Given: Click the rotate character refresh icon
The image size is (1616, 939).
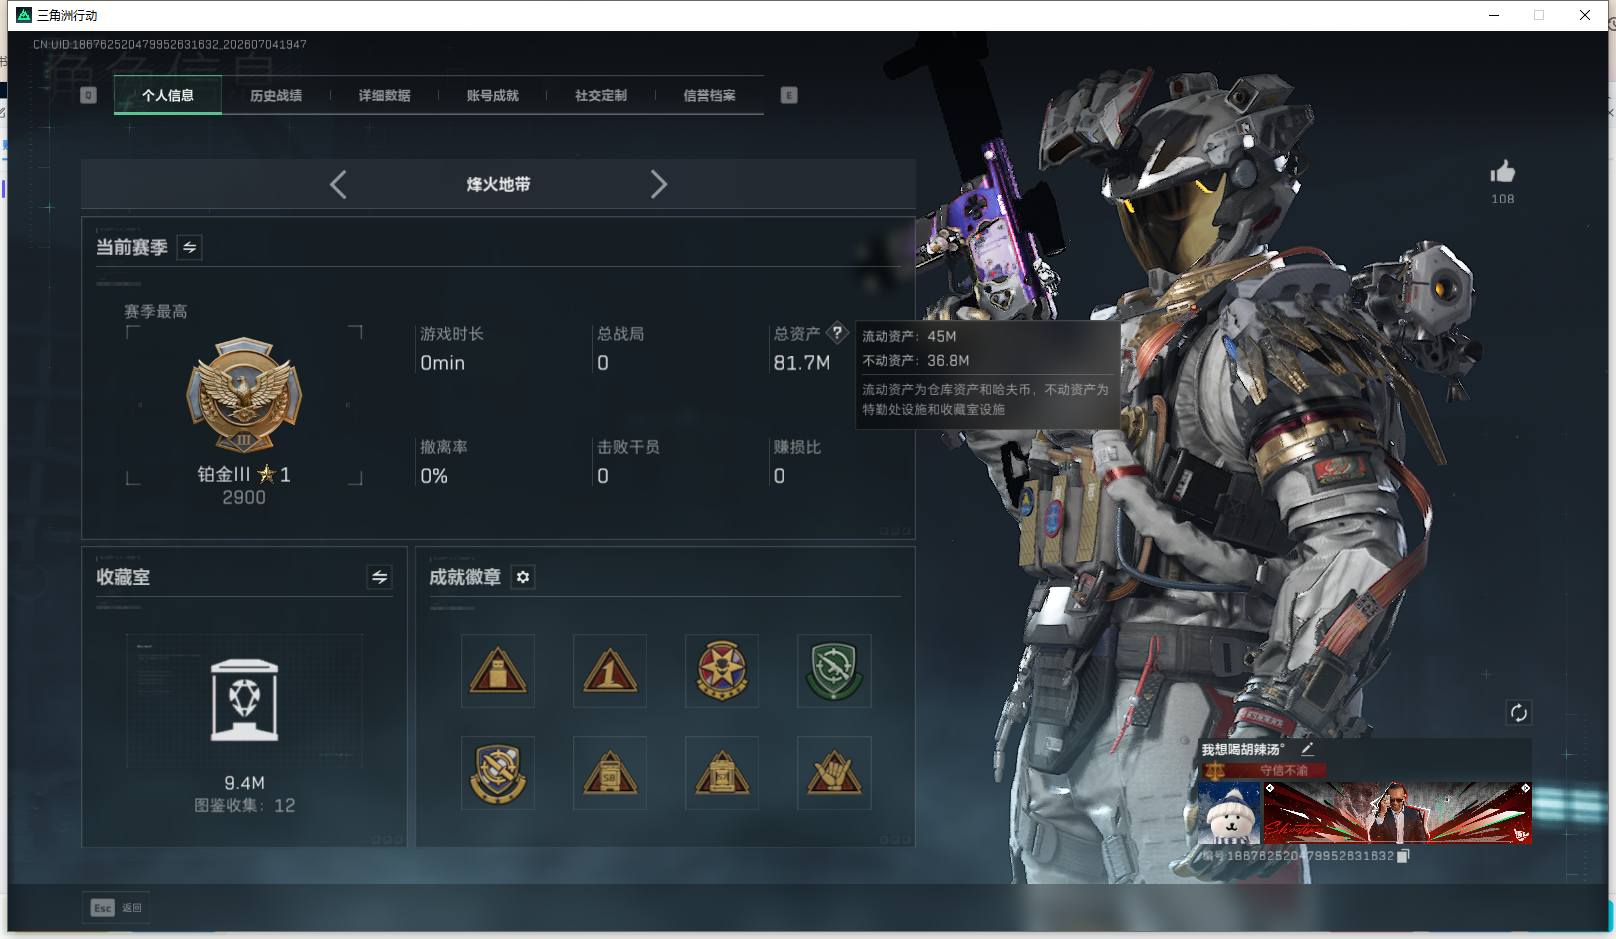Looking at the screenshot, I should (1518, 713).
